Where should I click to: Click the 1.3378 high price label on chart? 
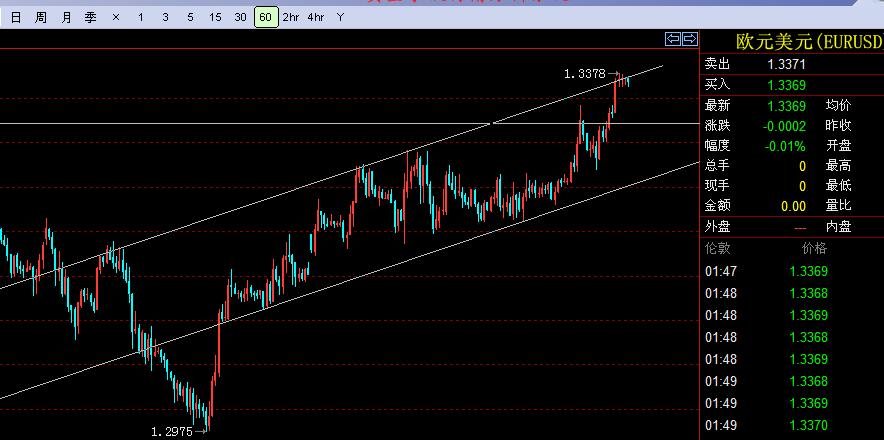click(585, 73)
